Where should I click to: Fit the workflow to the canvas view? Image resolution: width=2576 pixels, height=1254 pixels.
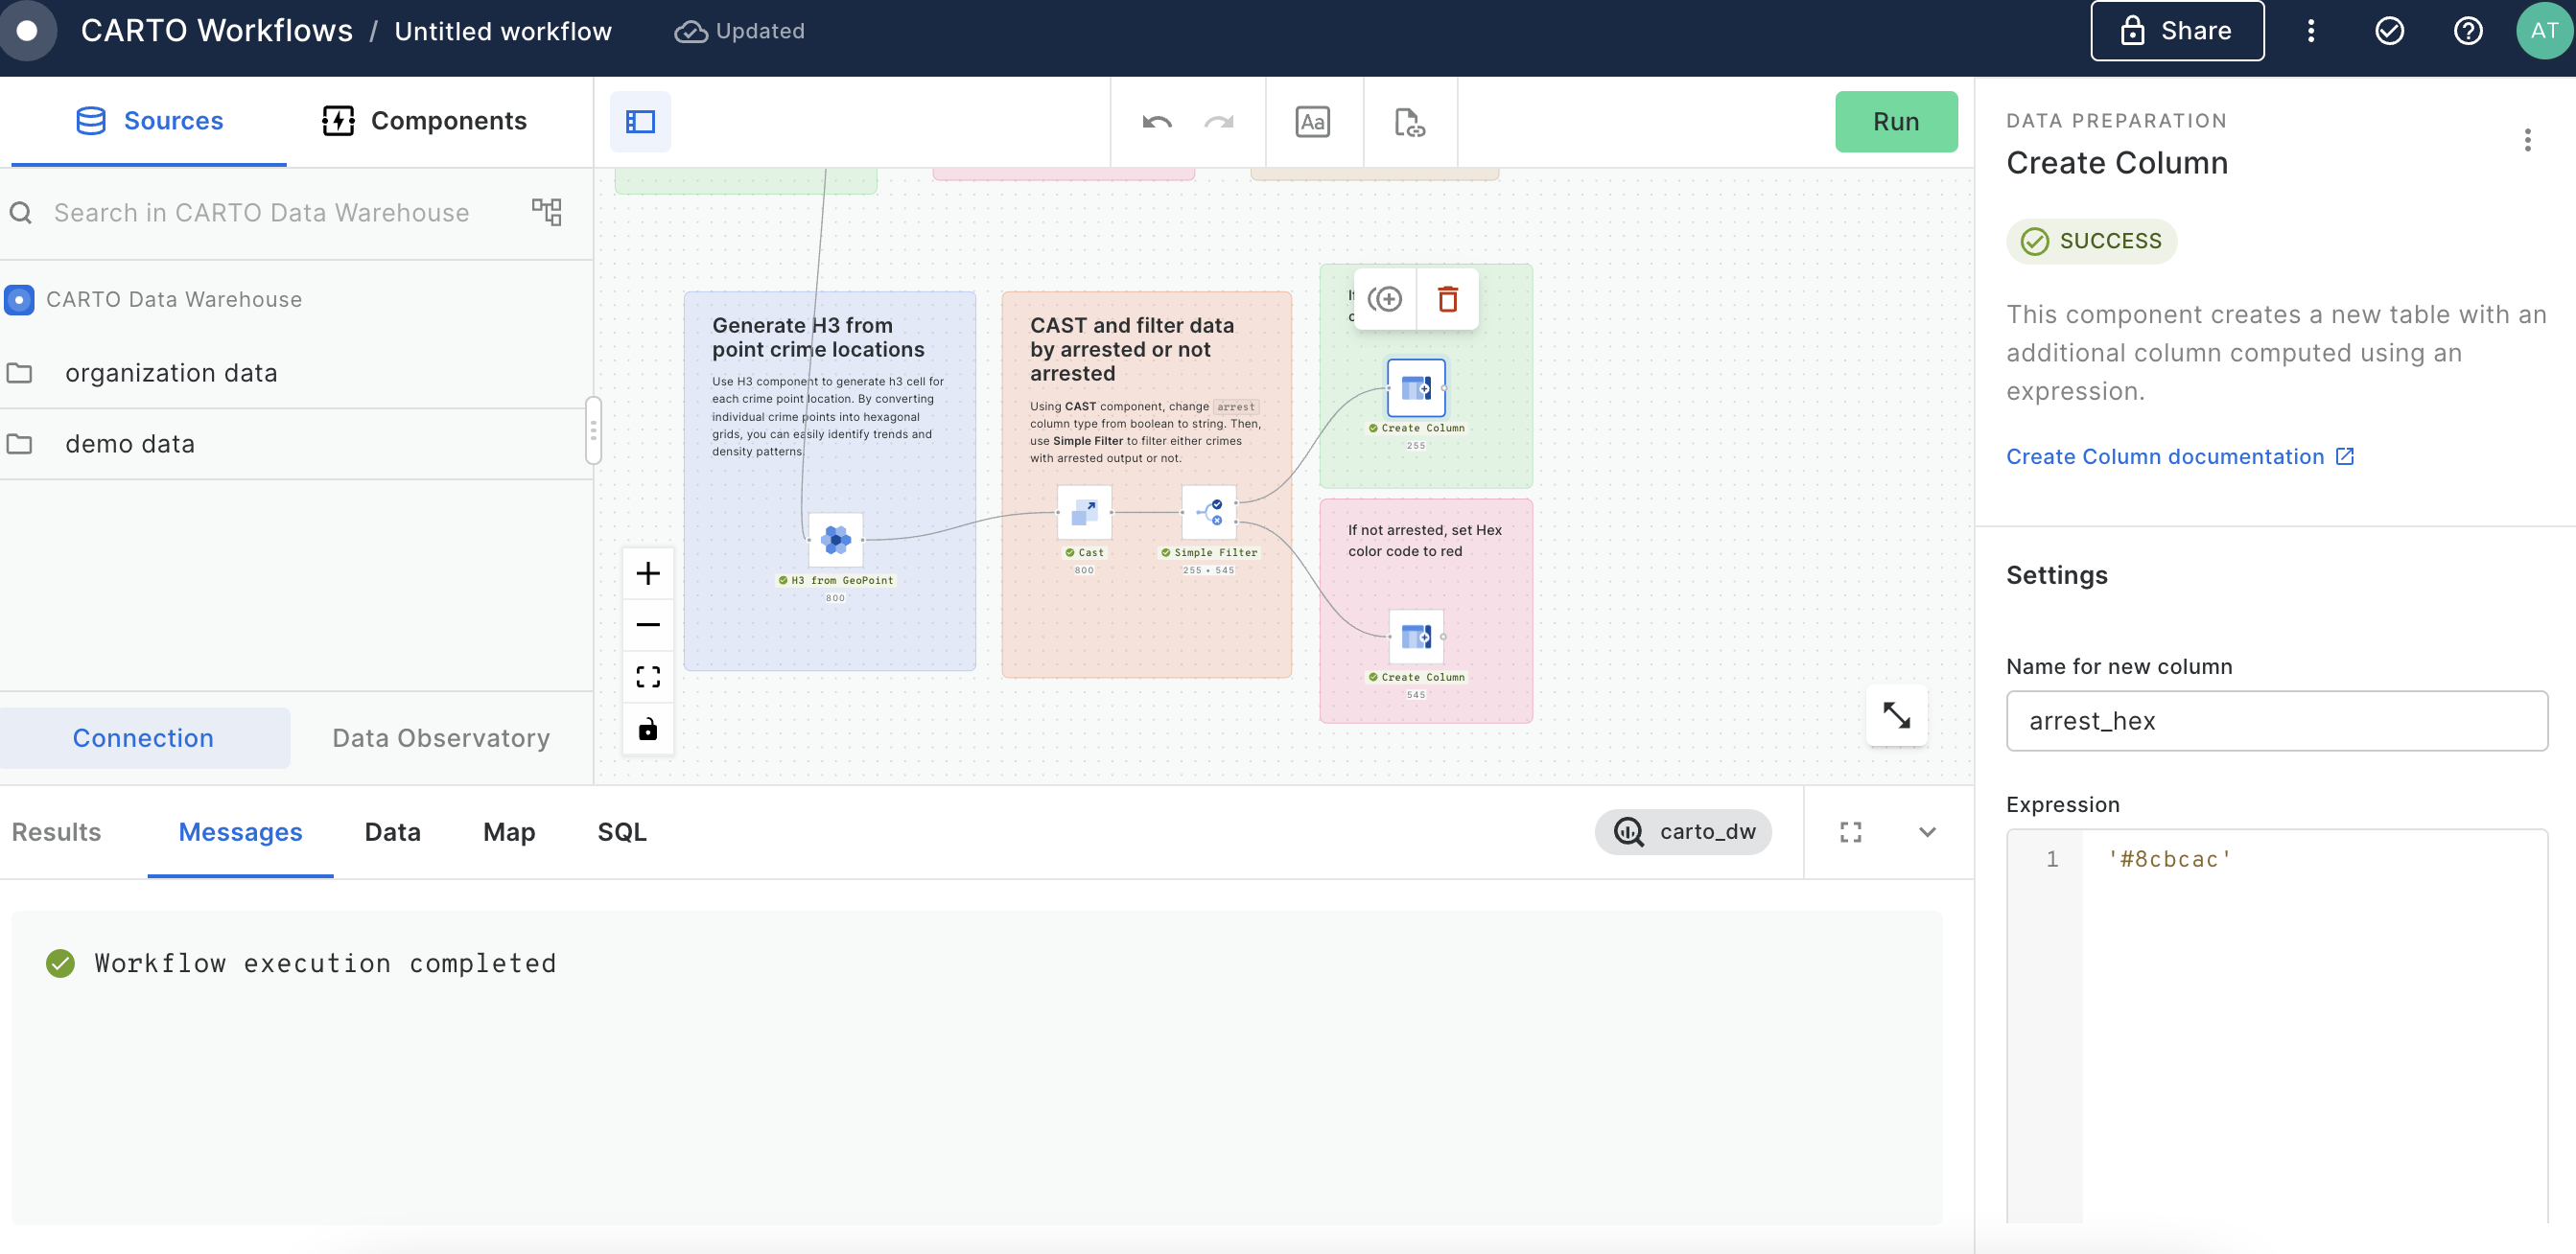pyautogui.click(x=648, y=677)
